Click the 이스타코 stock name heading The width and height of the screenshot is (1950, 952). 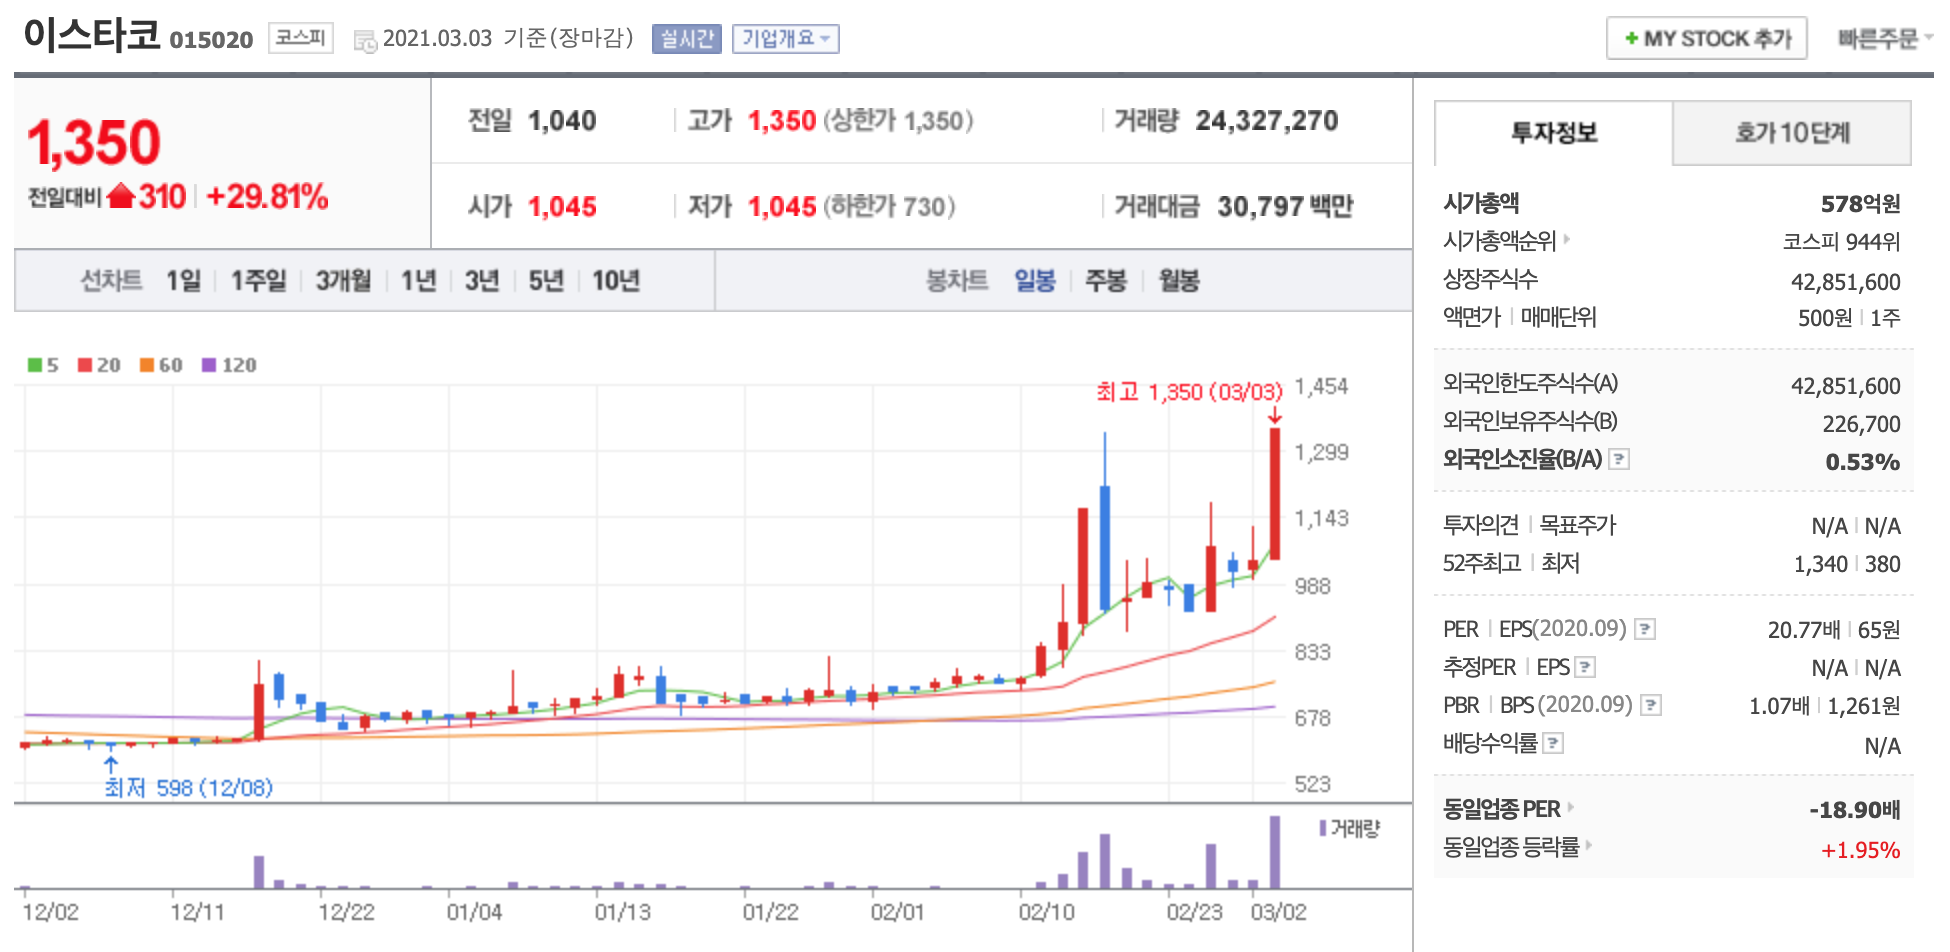pos(92,35)
